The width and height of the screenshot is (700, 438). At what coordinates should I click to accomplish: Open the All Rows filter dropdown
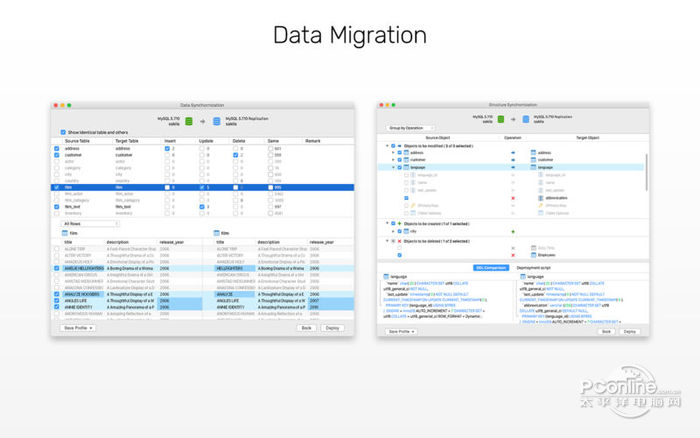coord(90,223)
